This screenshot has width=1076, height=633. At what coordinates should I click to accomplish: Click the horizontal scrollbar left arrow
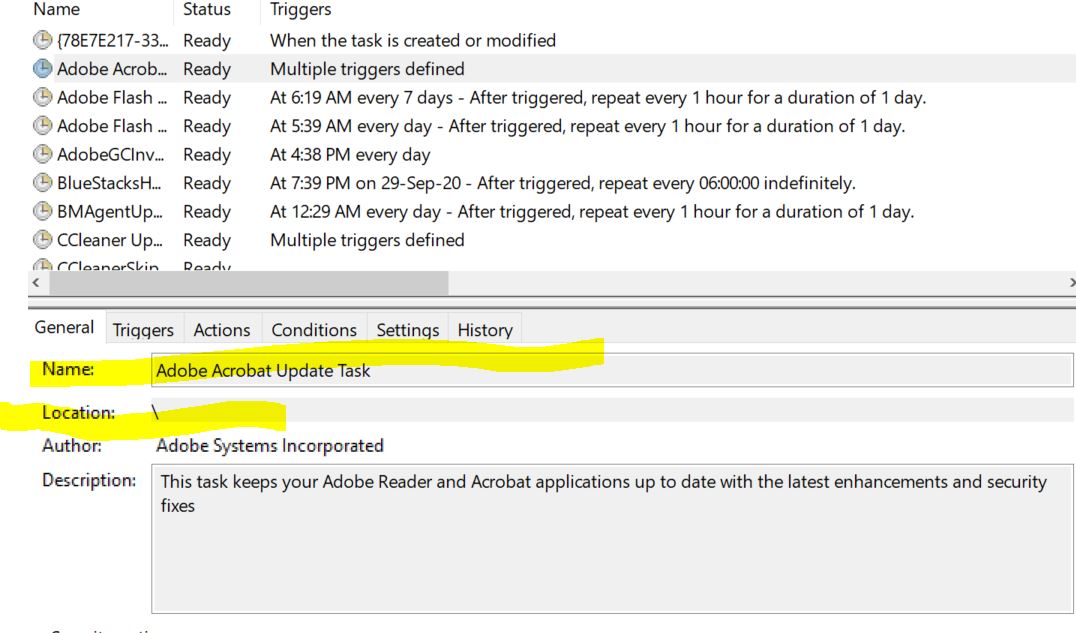pyautogui.click(x=36, y=282)
